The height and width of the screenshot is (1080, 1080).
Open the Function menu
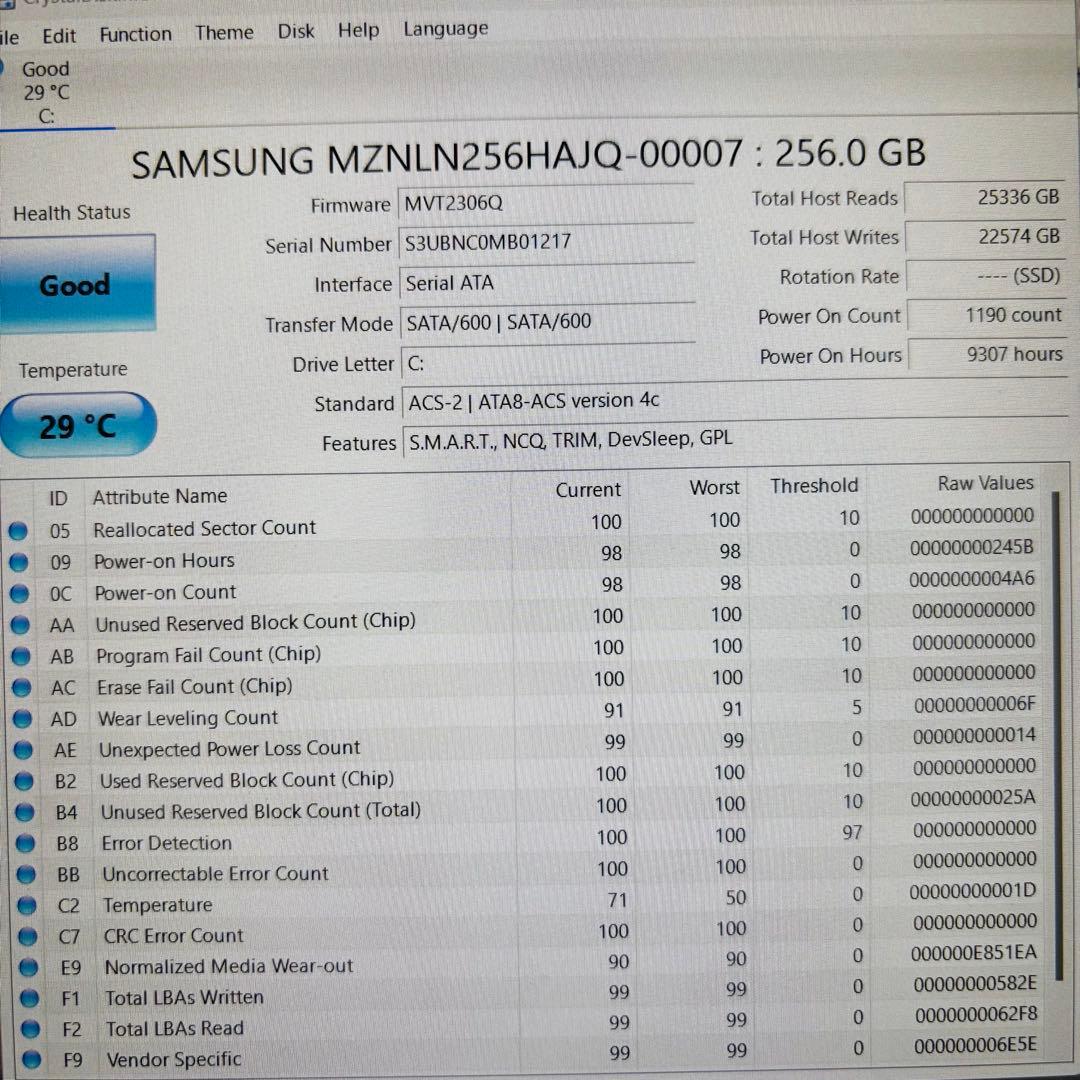tap(135, 34)
